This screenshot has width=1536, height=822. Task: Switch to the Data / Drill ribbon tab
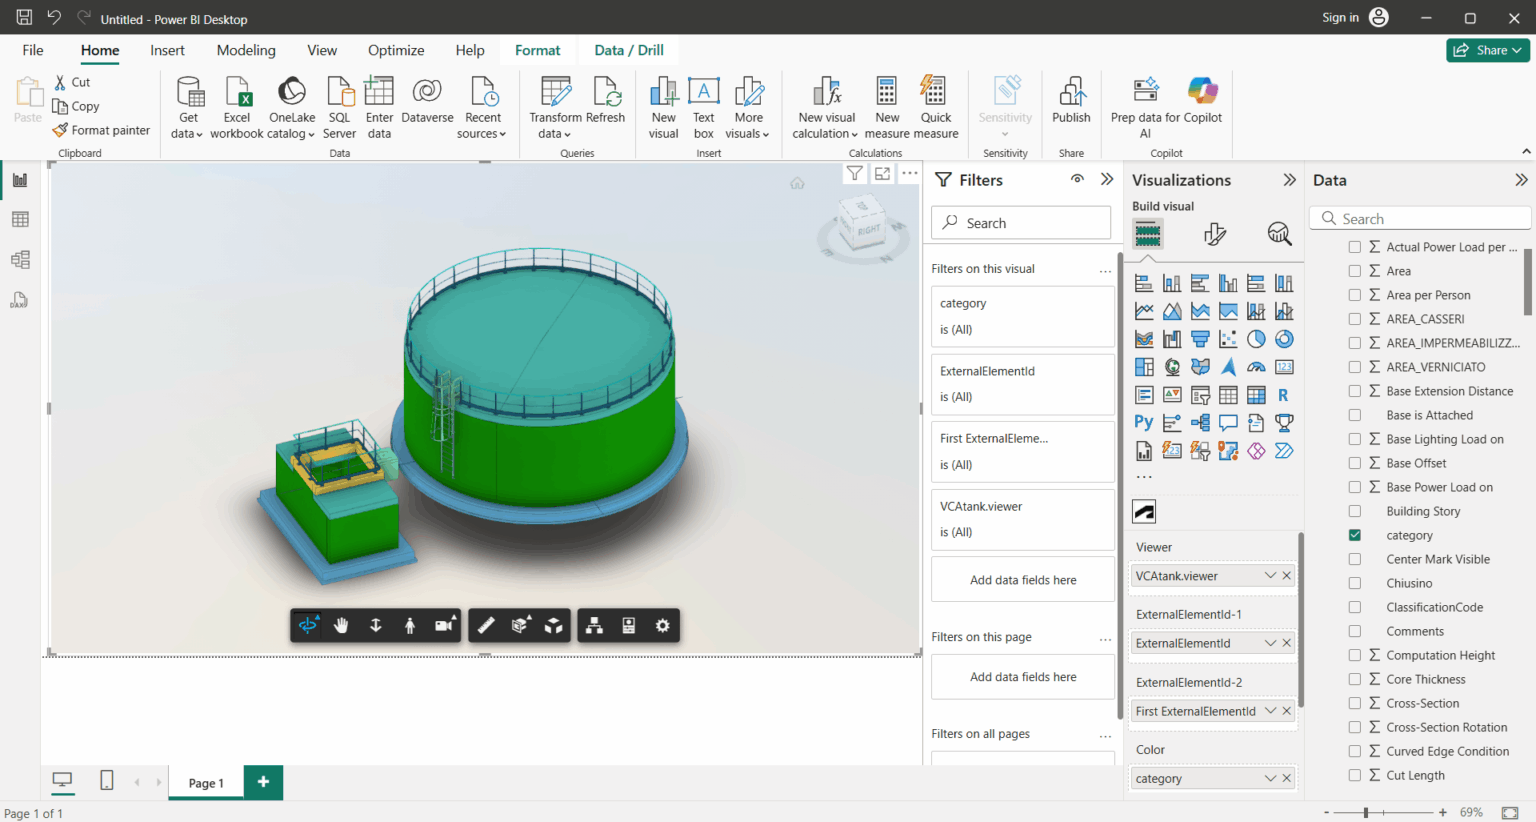pos(628,49)
